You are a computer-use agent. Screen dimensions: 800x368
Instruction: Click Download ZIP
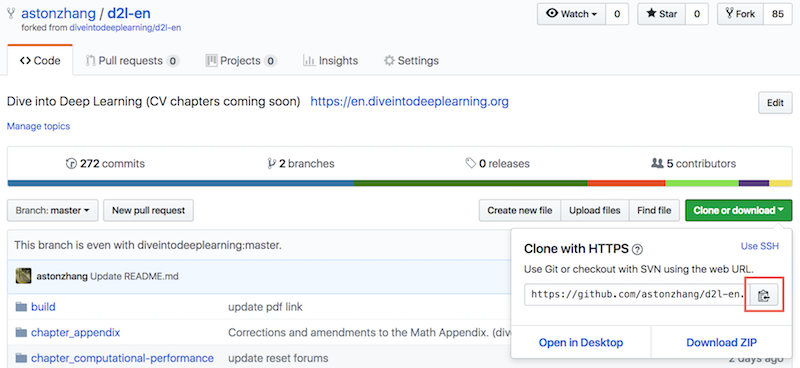click(721, 342)
